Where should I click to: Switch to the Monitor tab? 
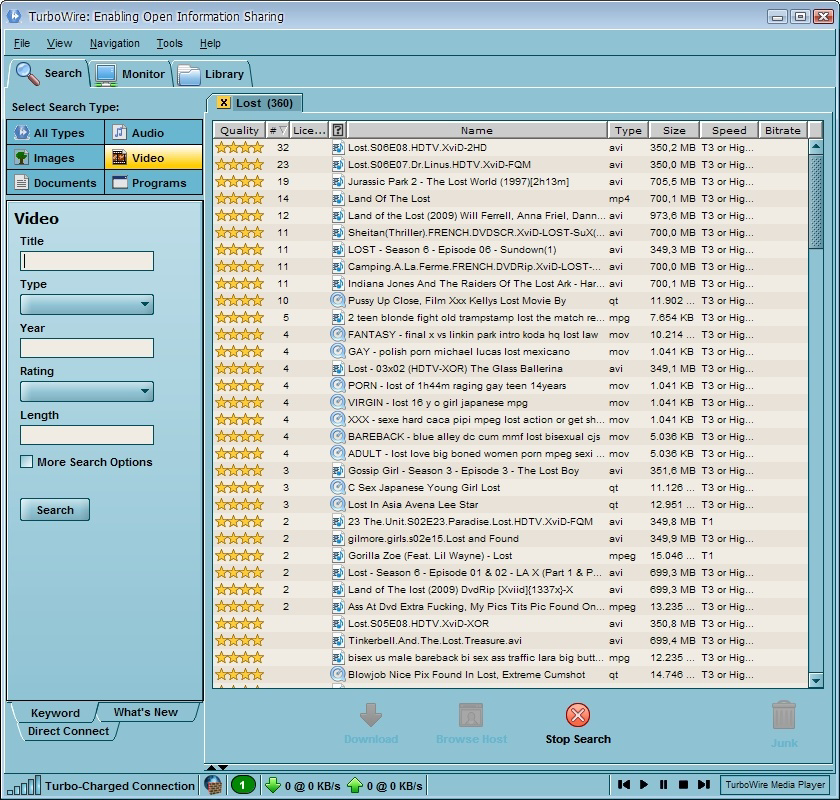click(x=131, y=74)
